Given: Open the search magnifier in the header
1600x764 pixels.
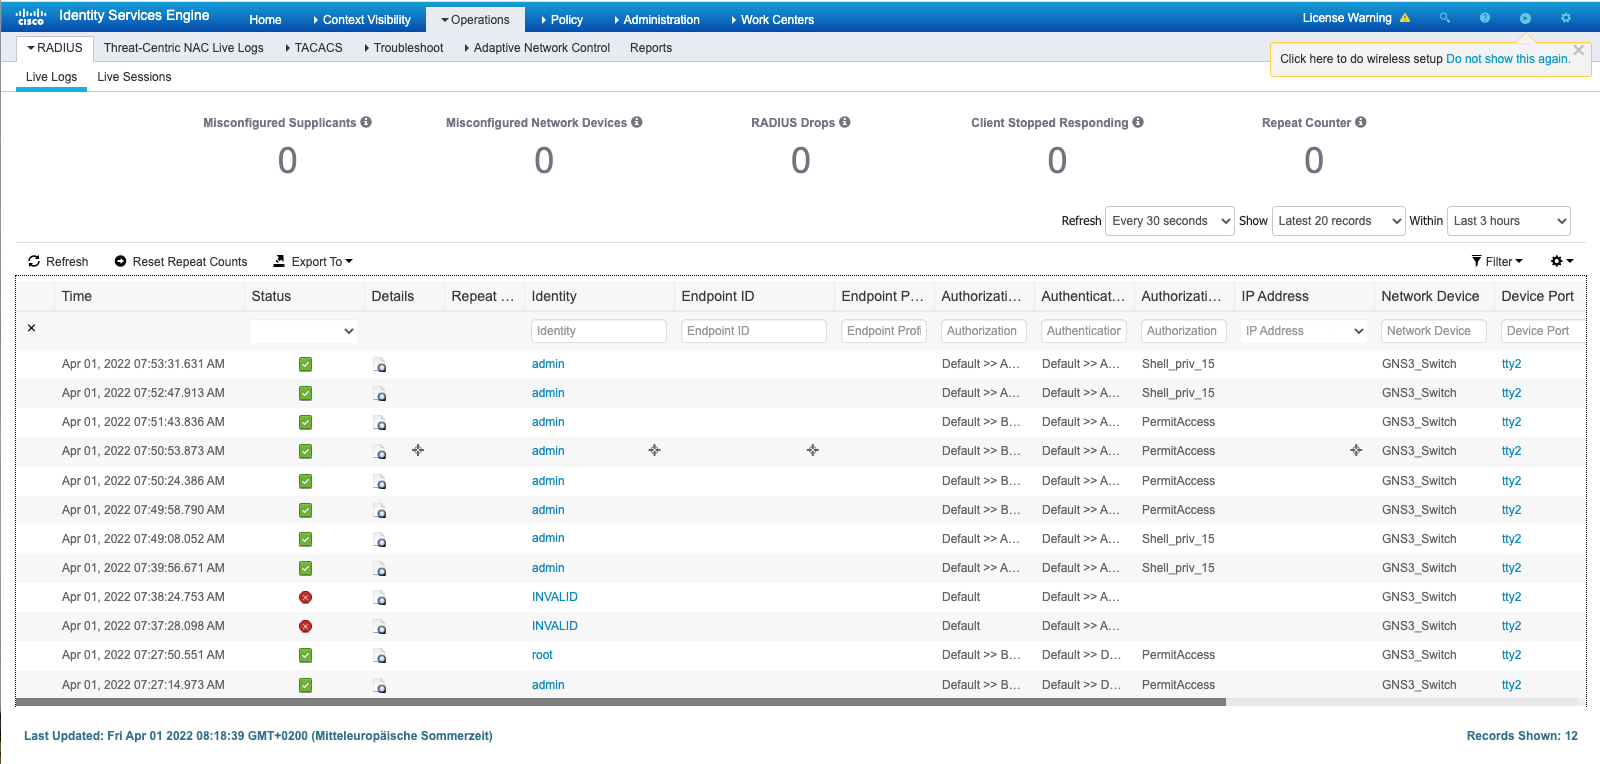Looking at the screenshot, I should tap(1445, 18).
